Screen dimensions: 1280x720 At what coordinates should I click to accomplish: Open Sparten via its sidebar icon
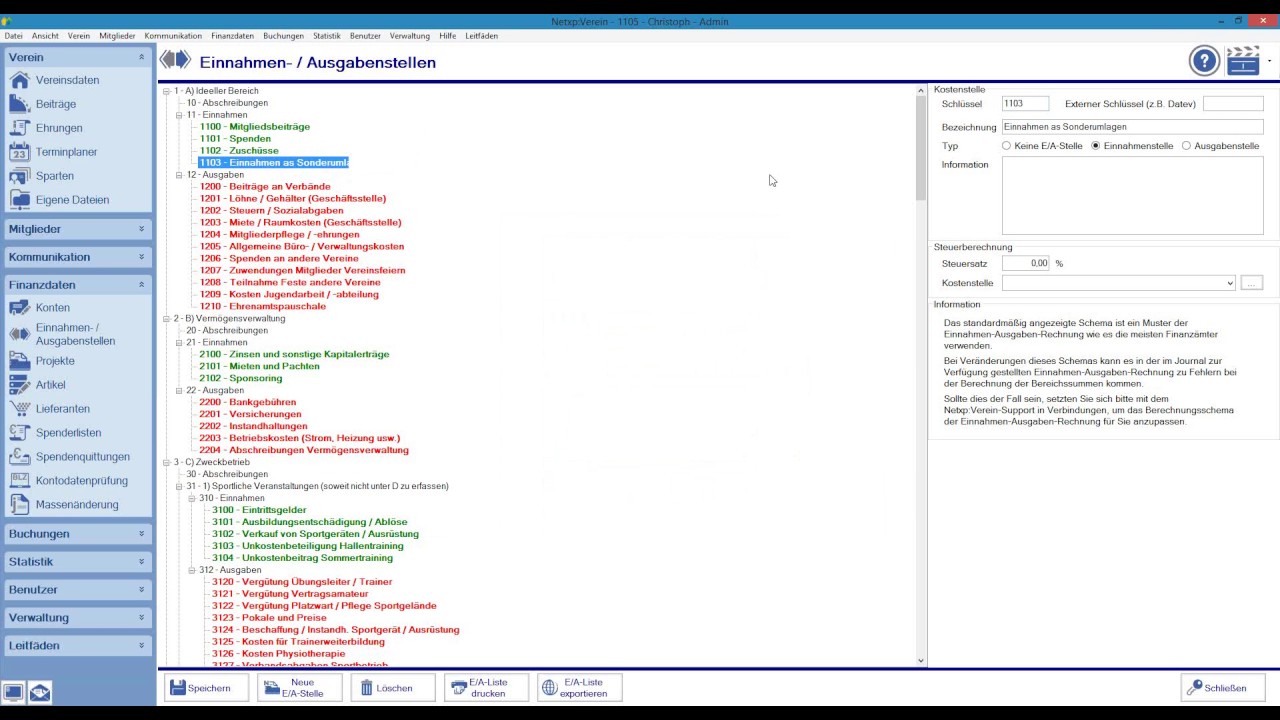(x=20, y=176)
